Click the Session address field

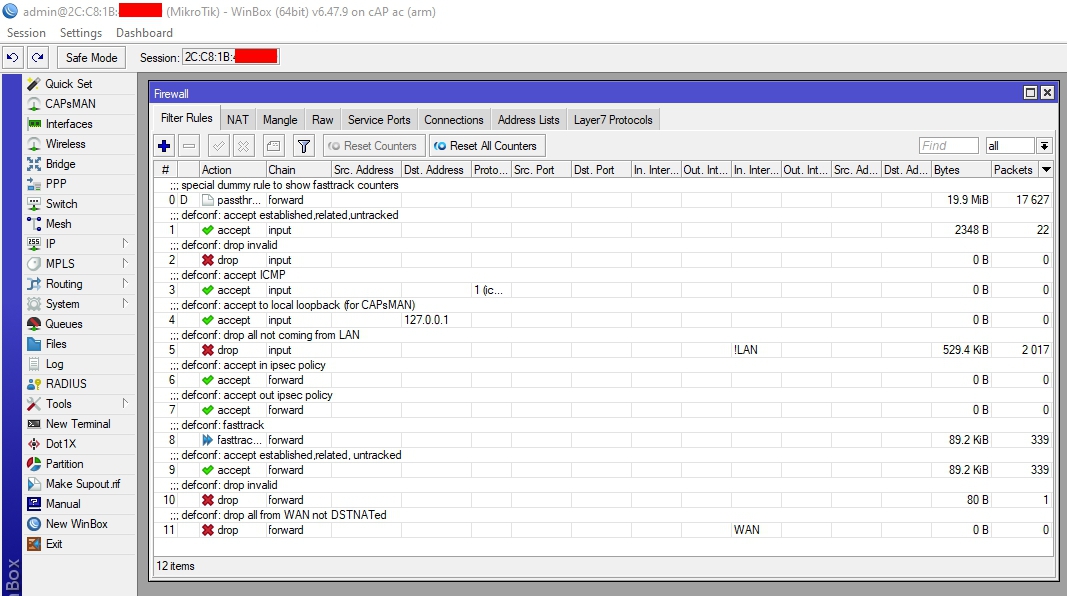[231, 57]
